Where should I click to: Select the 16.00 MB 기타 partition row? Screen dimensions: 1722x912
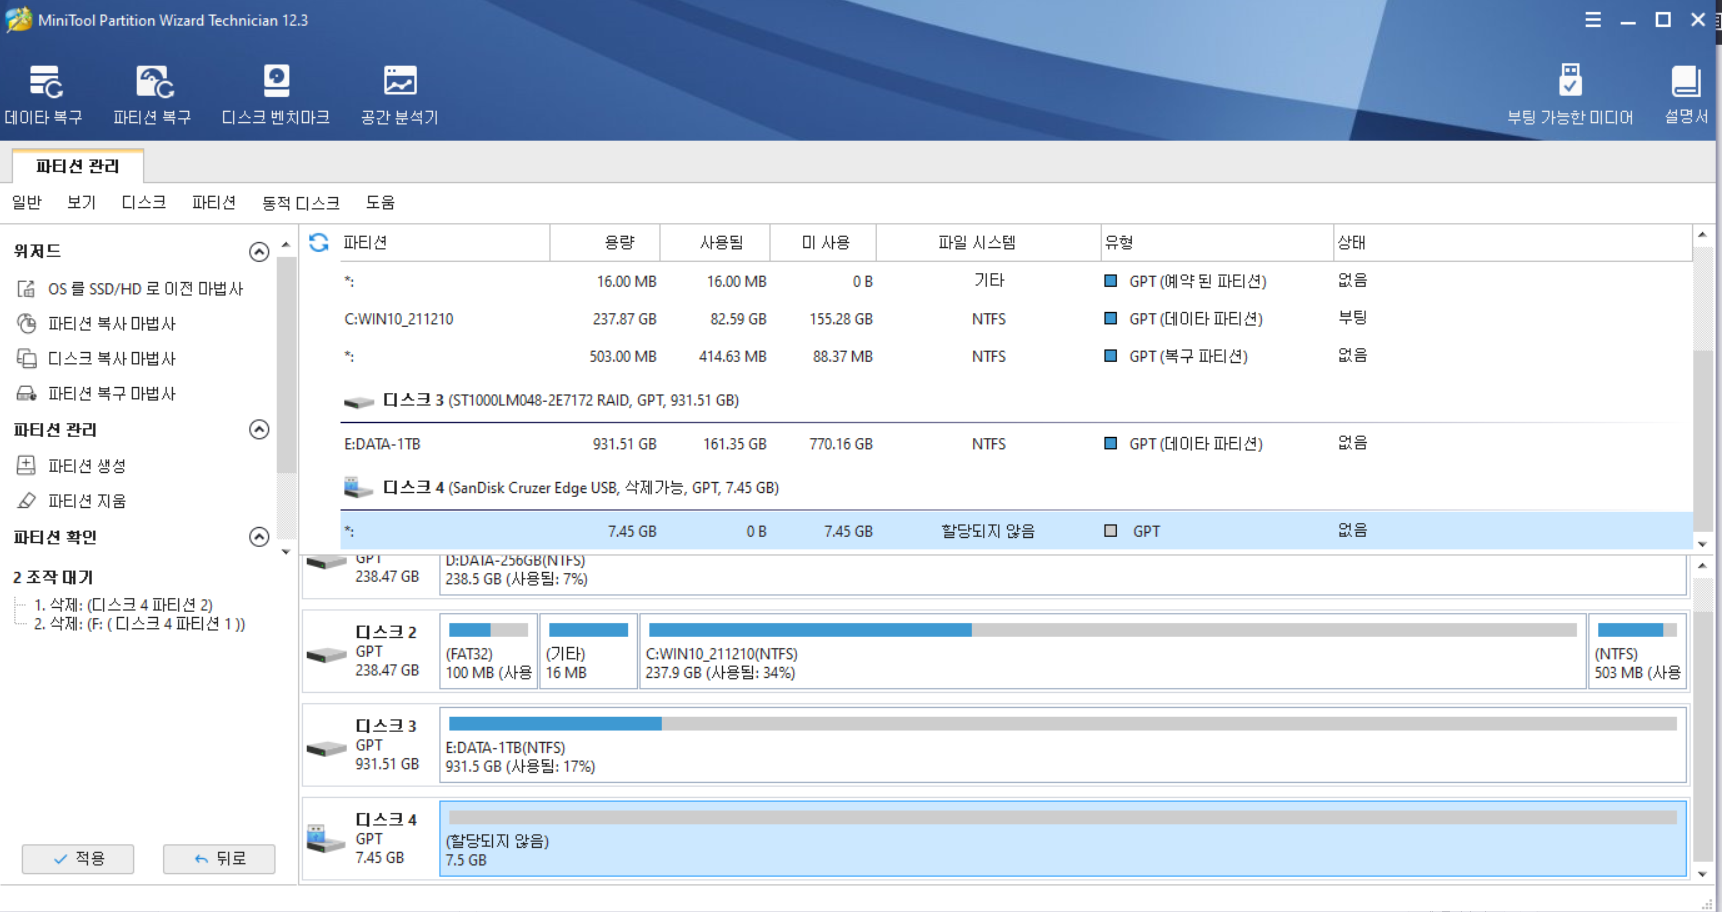point(1016,282)
